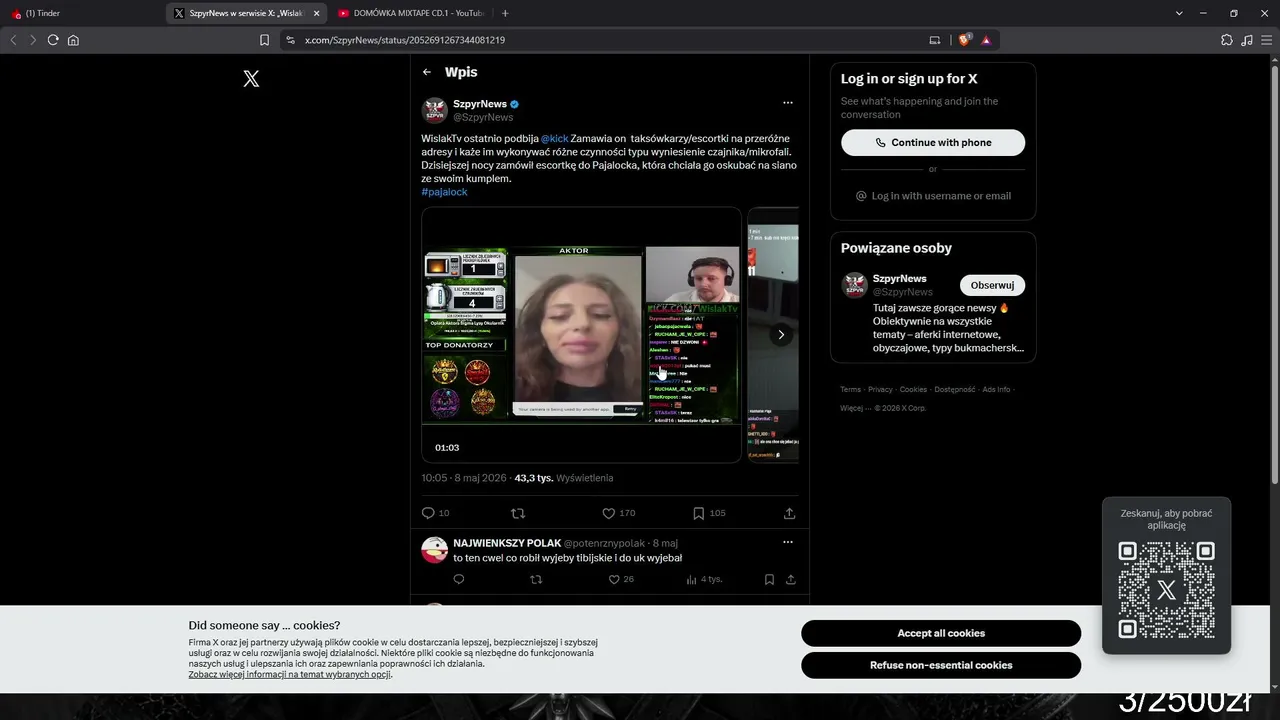Repost NAJWIENKSZY POLAK's comment
Image resolution: width=1280 pixels, height=720 pixels.
coord(536,579)
